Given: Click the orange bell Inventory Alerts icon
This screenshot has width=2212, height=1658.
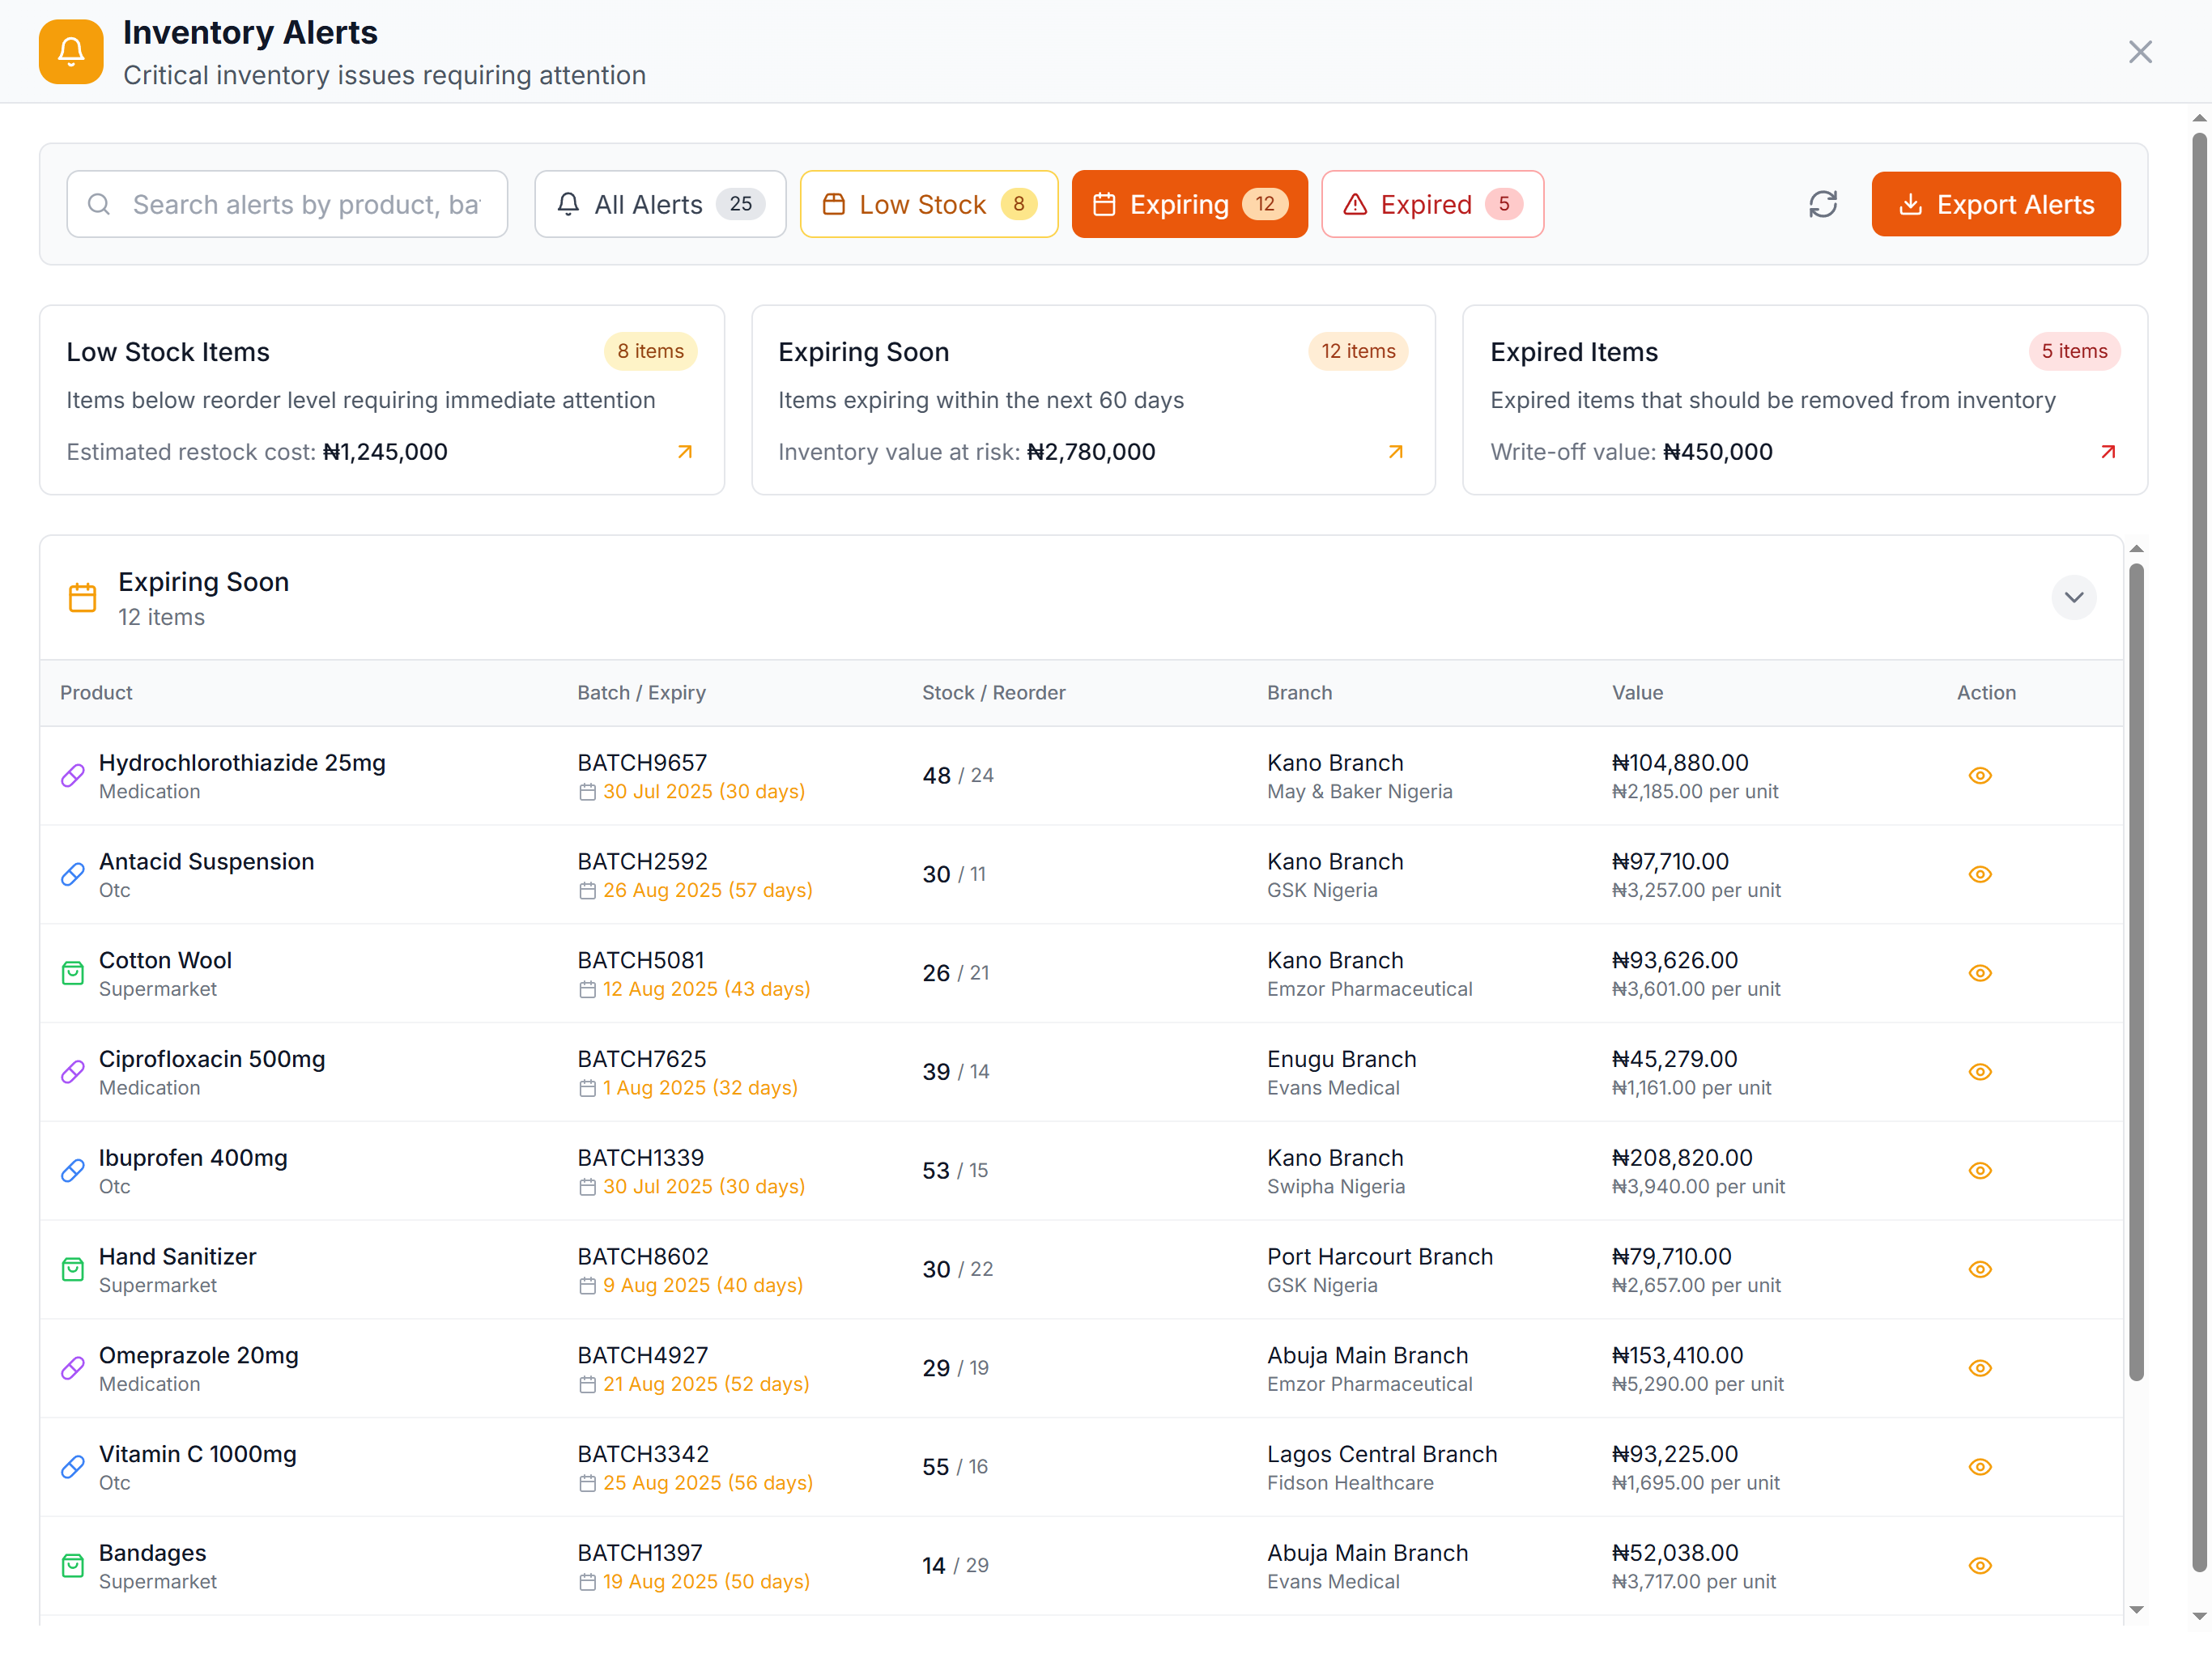Looking at the screenshot, I should [71, 52].
